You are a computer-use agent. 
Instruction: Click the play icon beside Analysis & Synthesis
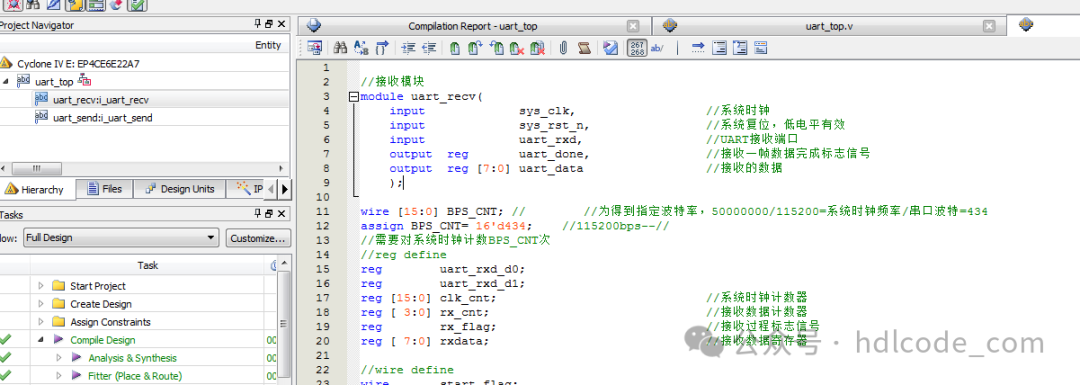[x=76, y=358]
